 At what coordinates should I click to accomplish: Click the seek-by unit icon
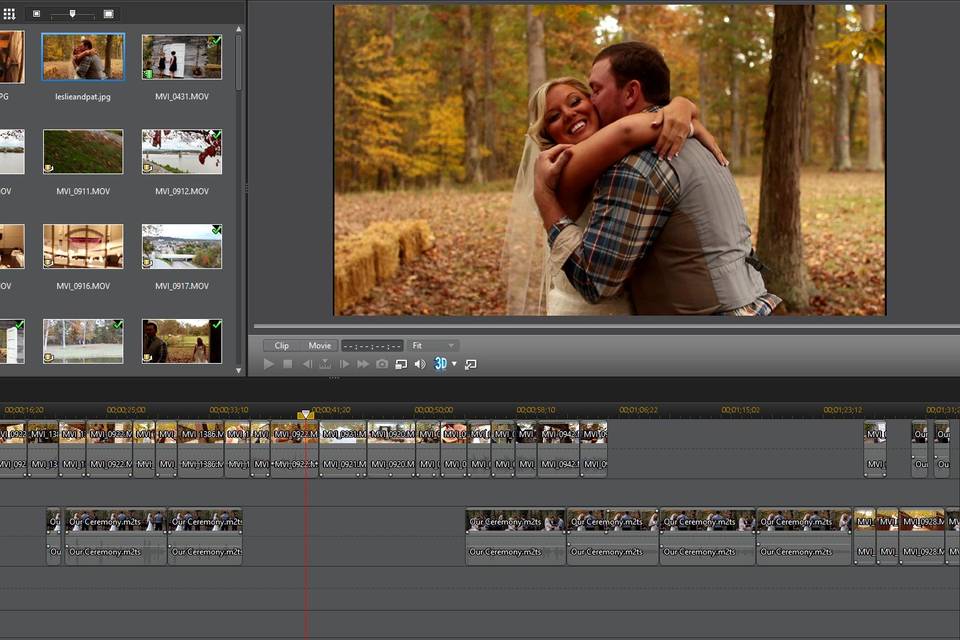tap(325, 364)
